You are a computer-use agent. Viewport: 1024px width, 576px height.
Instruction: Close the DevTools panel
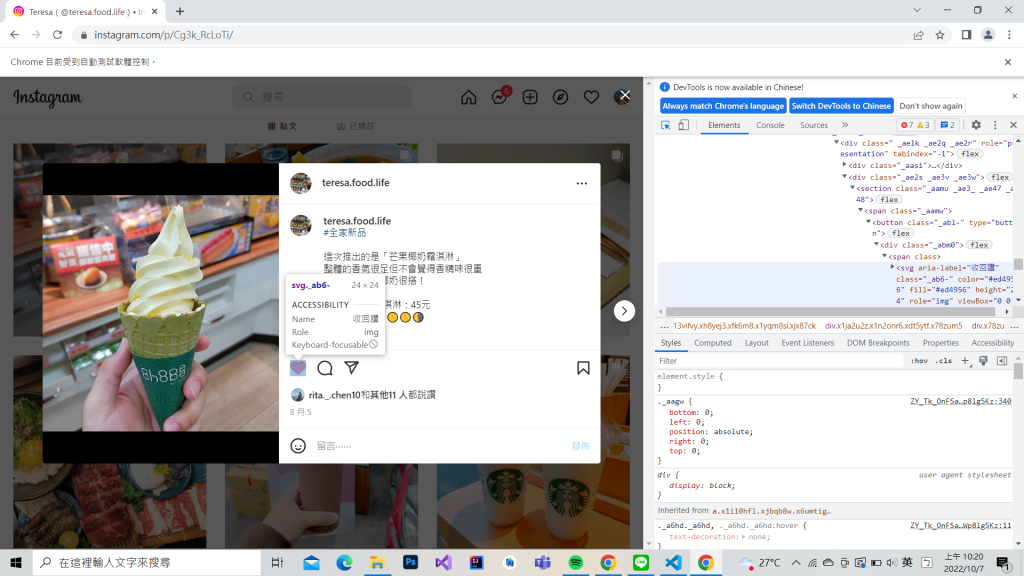(x=1014, y=125)
